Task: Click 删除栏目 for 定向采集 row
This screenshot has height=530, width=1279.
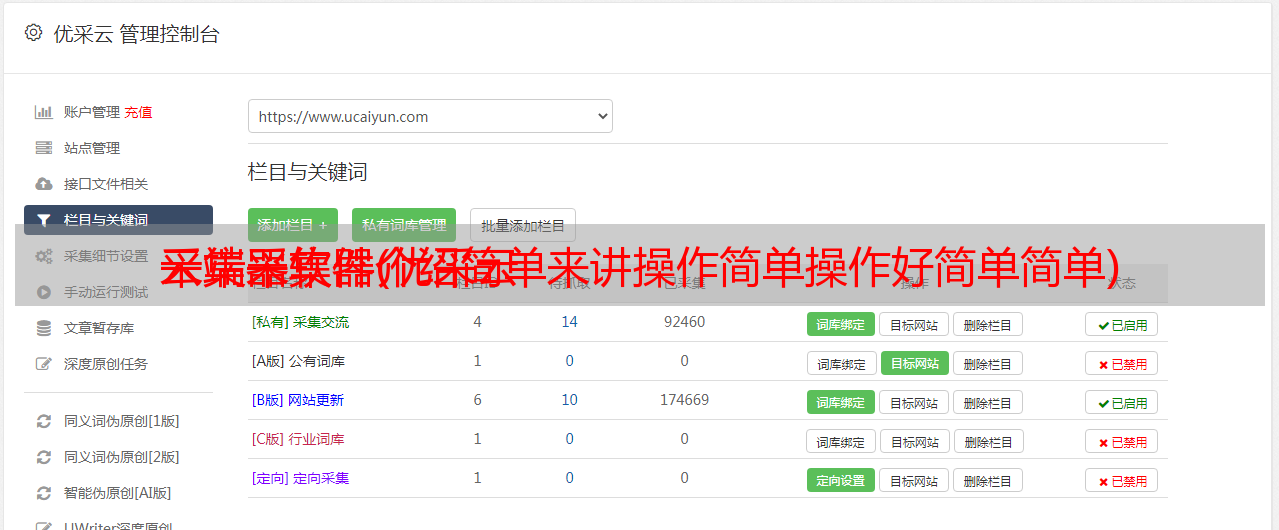Action: point(988,480)
